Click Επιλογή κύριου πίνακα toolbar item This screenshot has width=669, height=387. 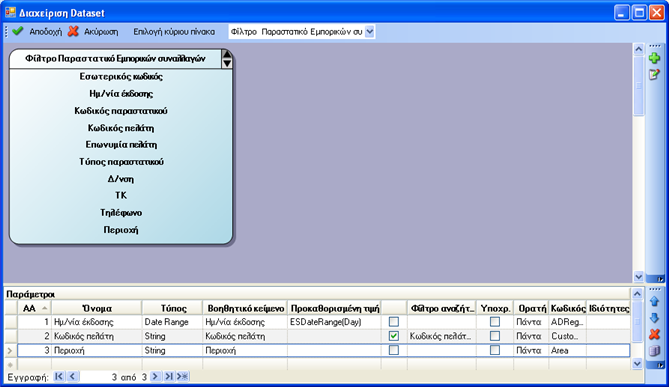tap(174, 32)
